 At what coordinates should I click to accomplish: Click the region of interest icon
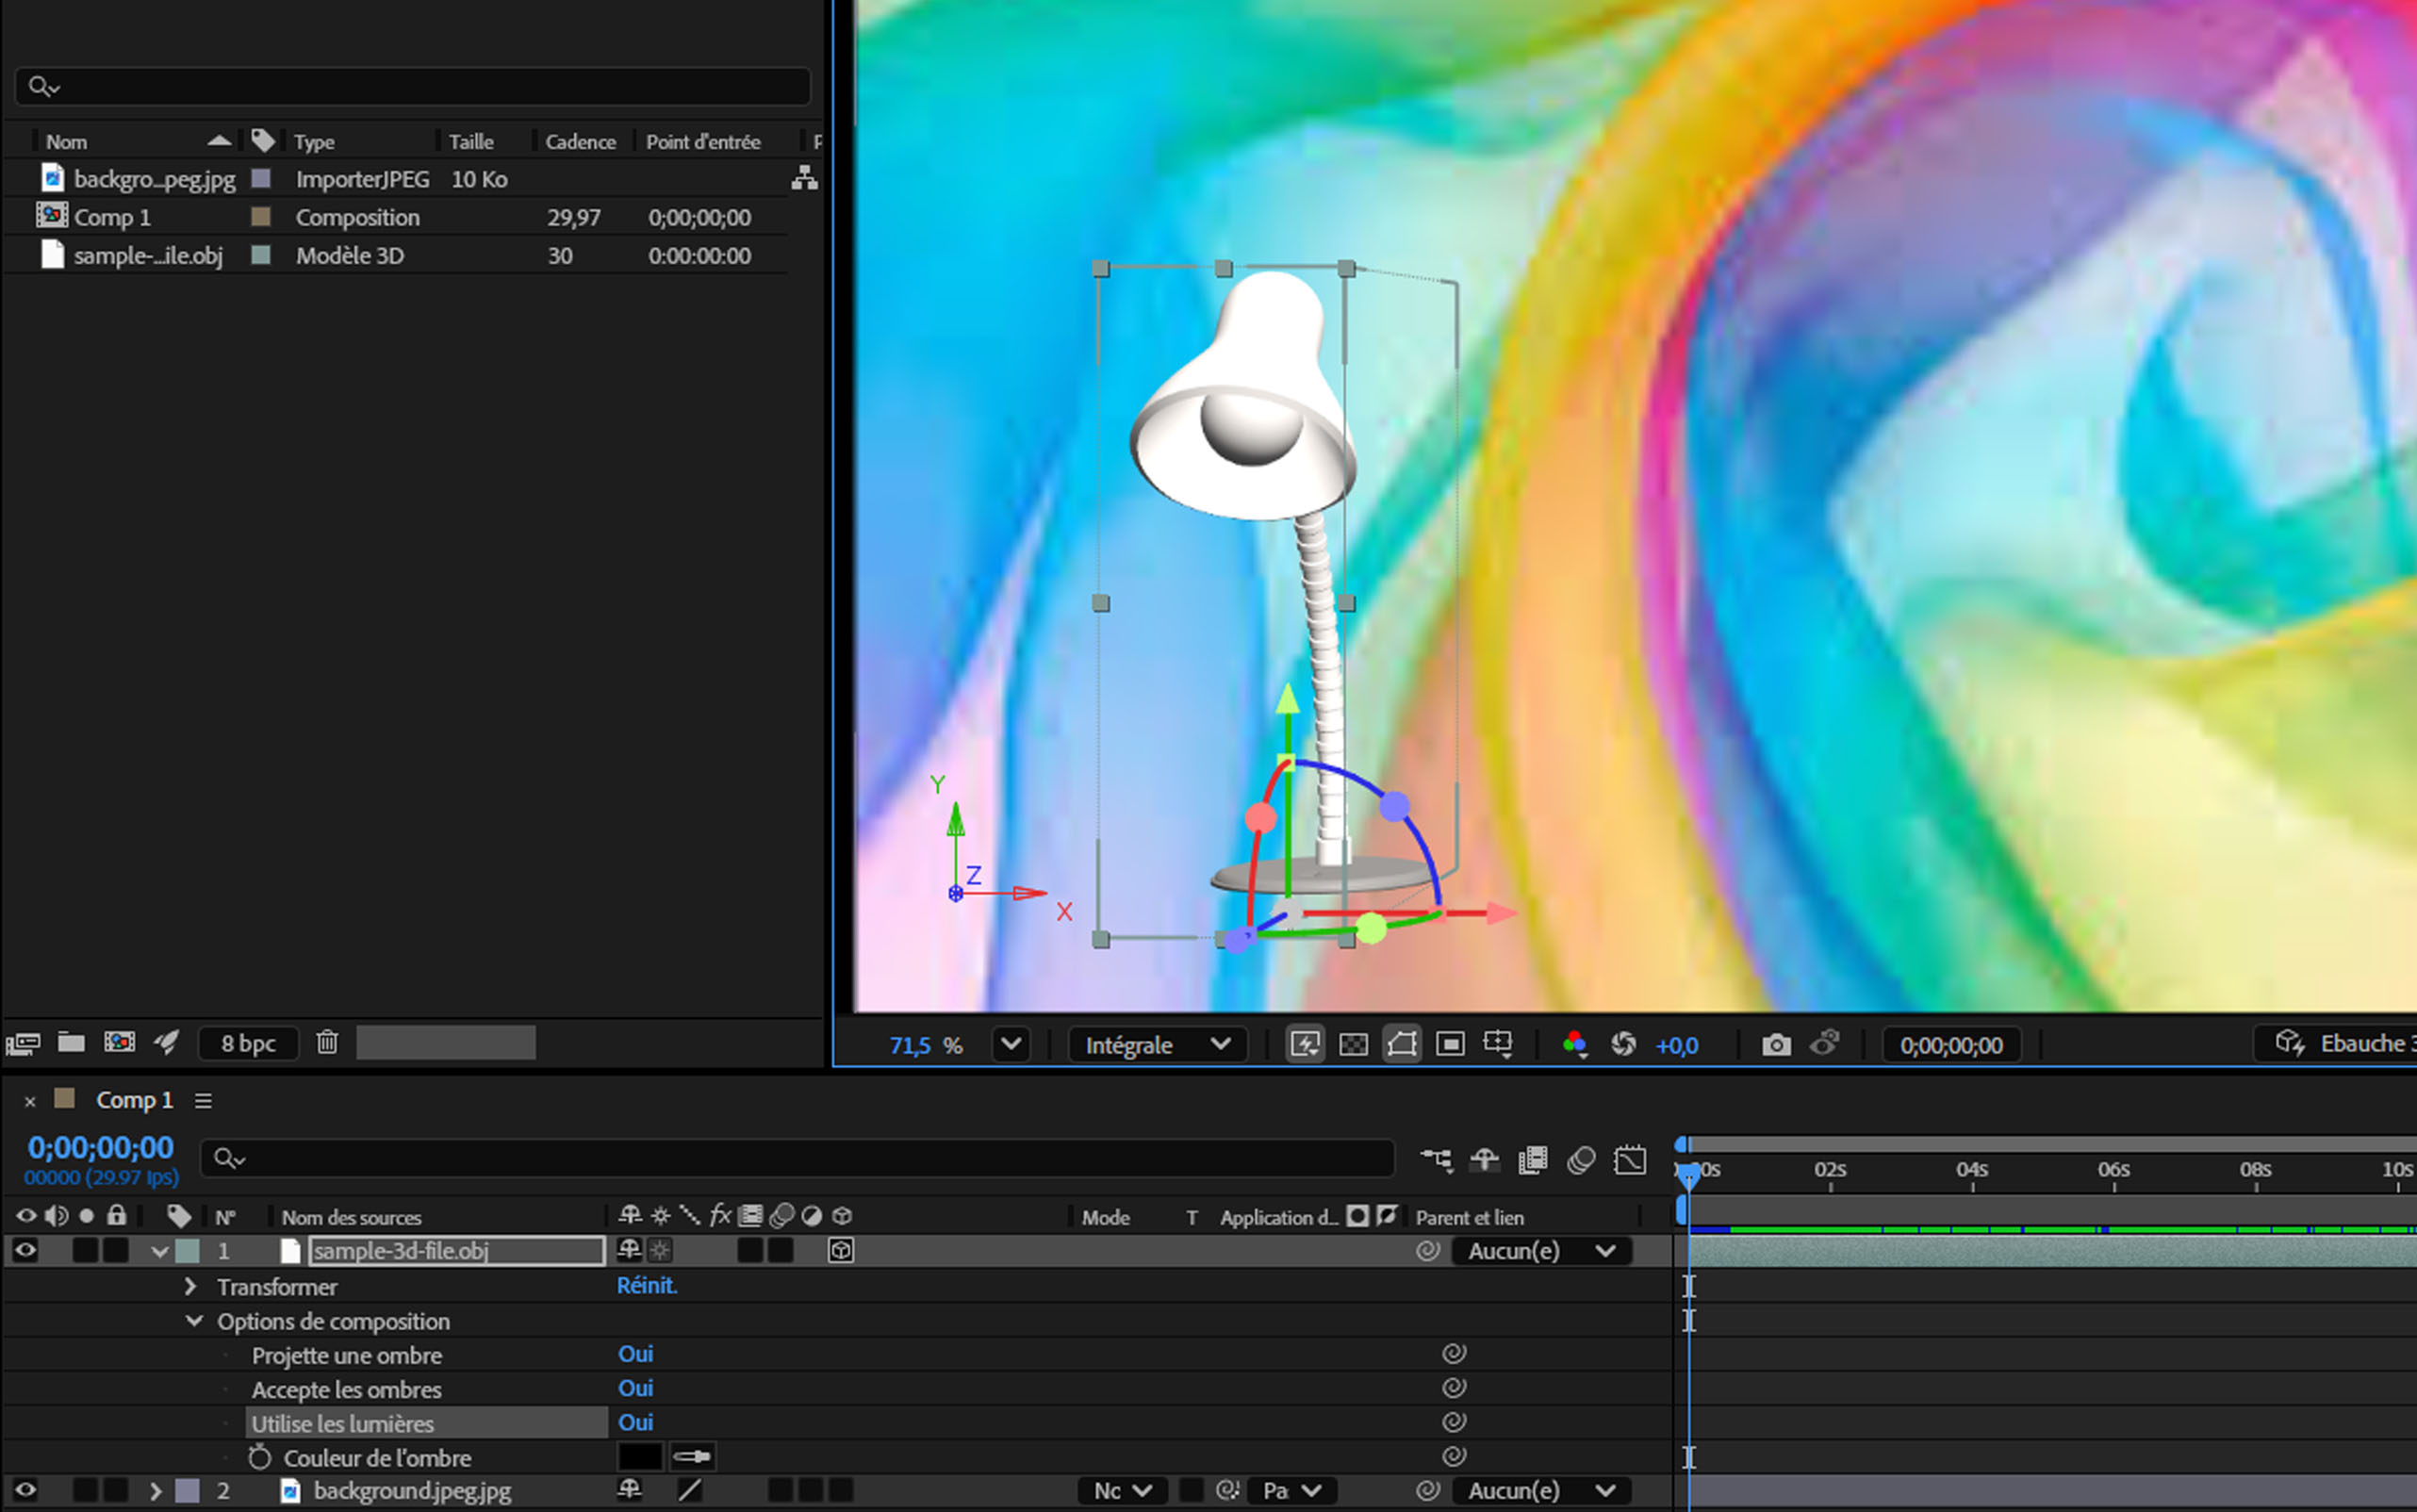1450,1045
